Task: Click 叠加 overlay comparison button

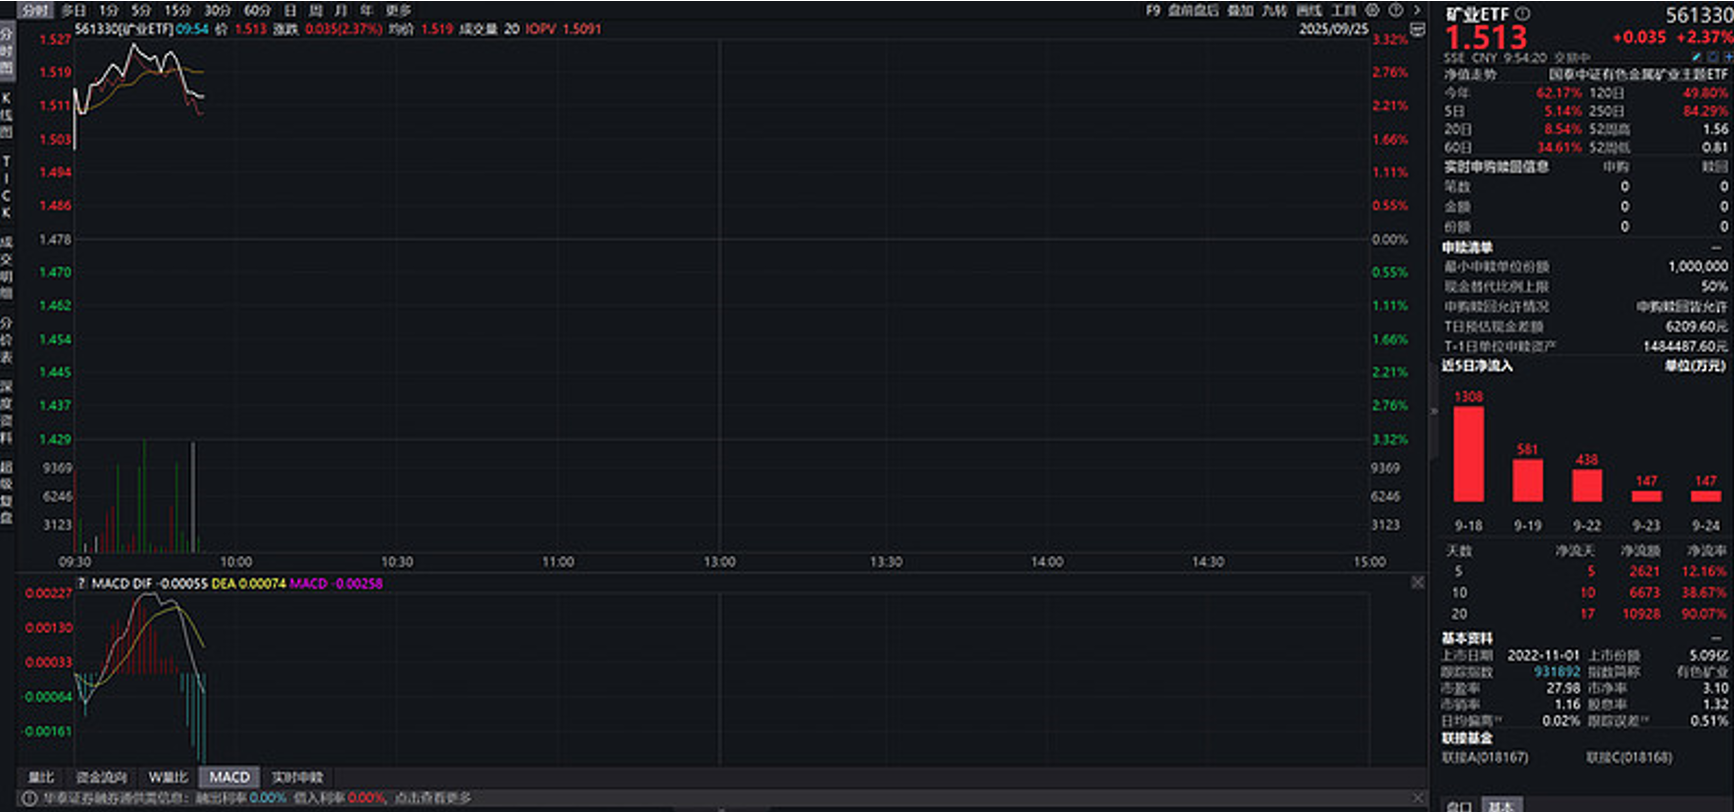Action: tap(1240, 10)
